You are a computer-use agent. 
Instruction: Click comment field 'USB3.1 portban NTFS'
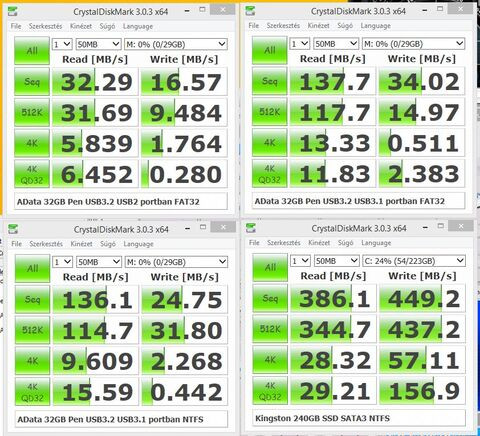121,419
